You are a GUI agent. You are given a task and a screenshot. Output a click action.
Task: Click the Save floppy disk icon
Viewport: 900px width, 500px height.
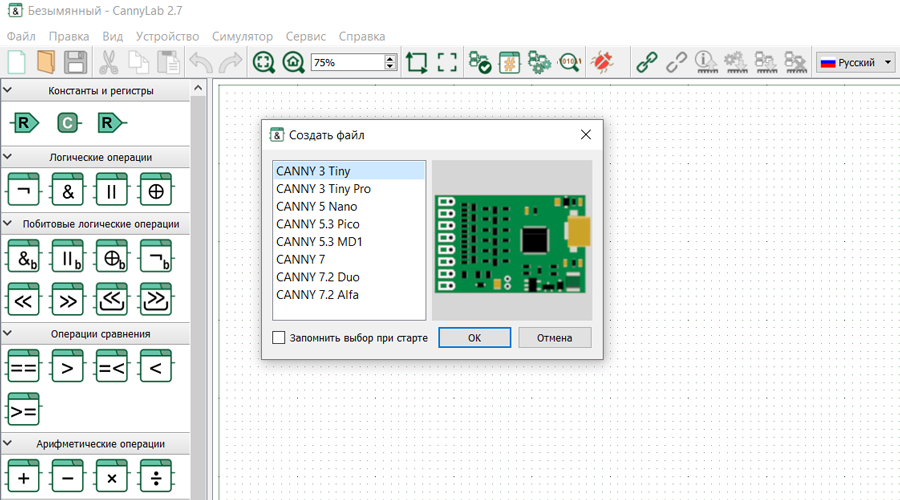point(75,62)
